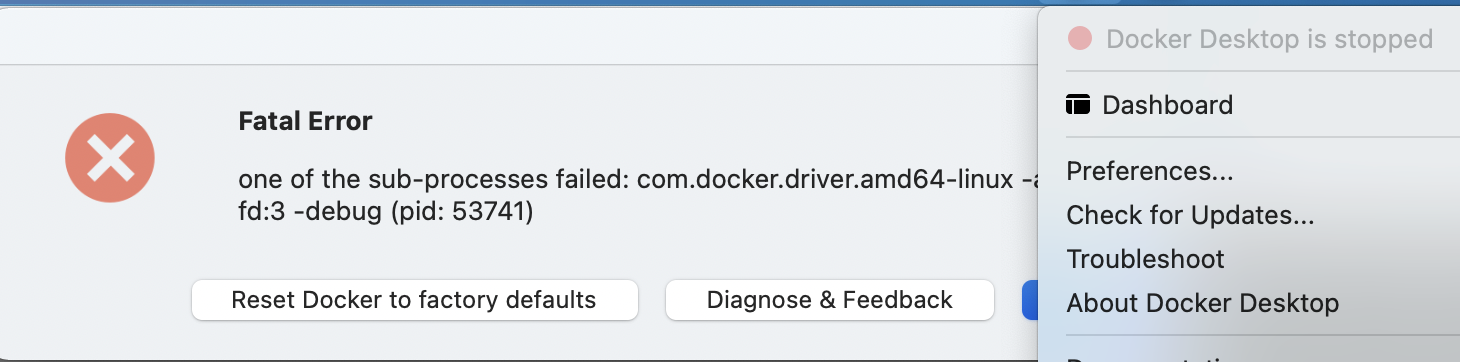Click the red stopped status dot

pos(1080,39)
